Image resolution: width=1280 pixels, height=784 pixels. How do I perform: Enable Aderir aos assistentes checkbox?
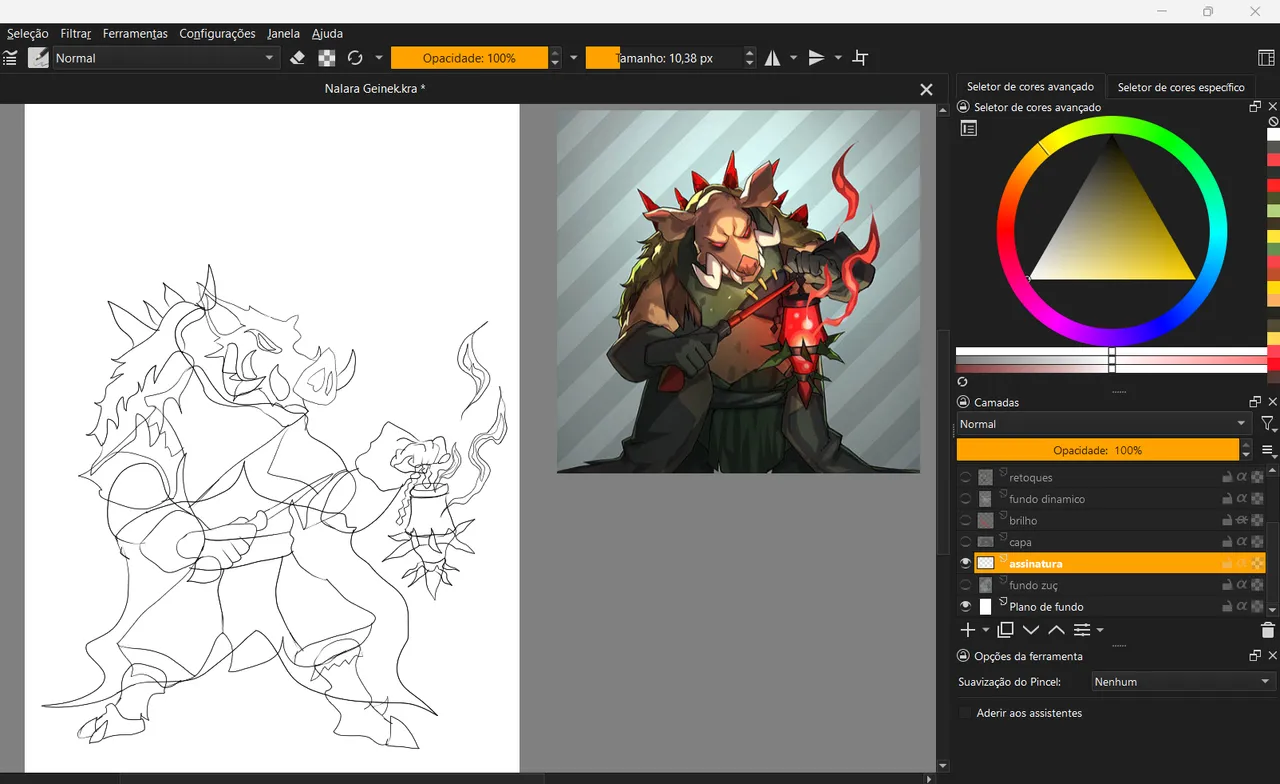point(965,713)
